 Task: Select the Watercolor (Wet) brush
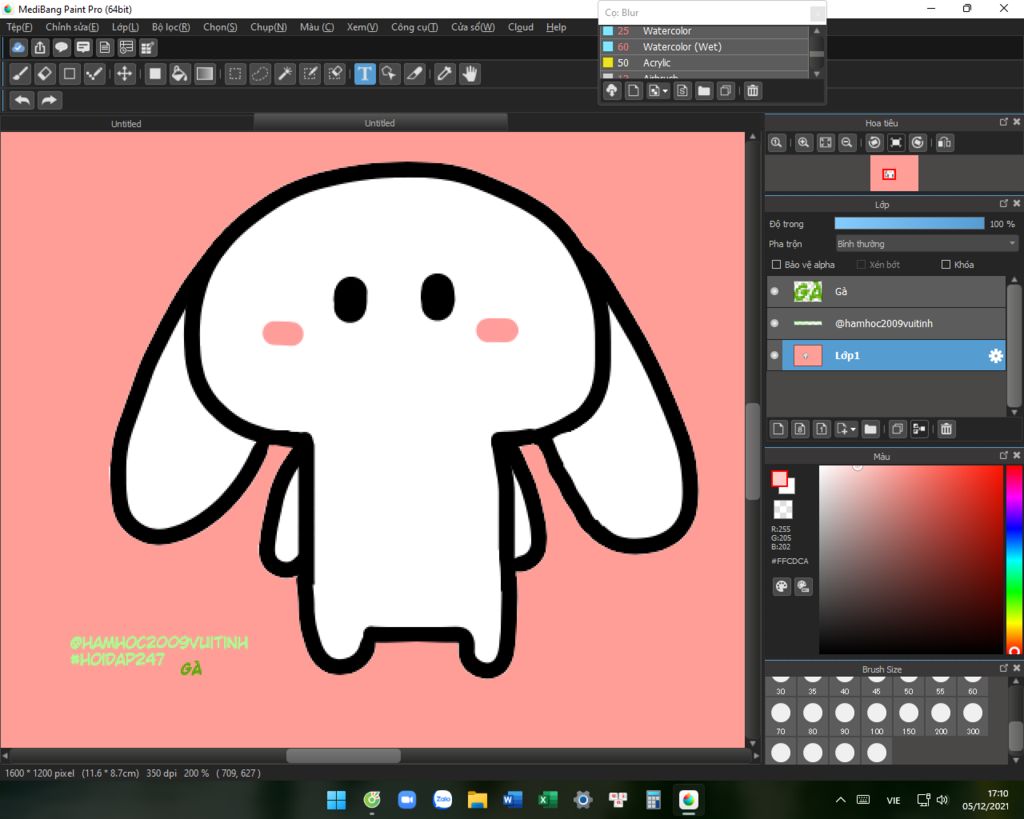point(704,47)
